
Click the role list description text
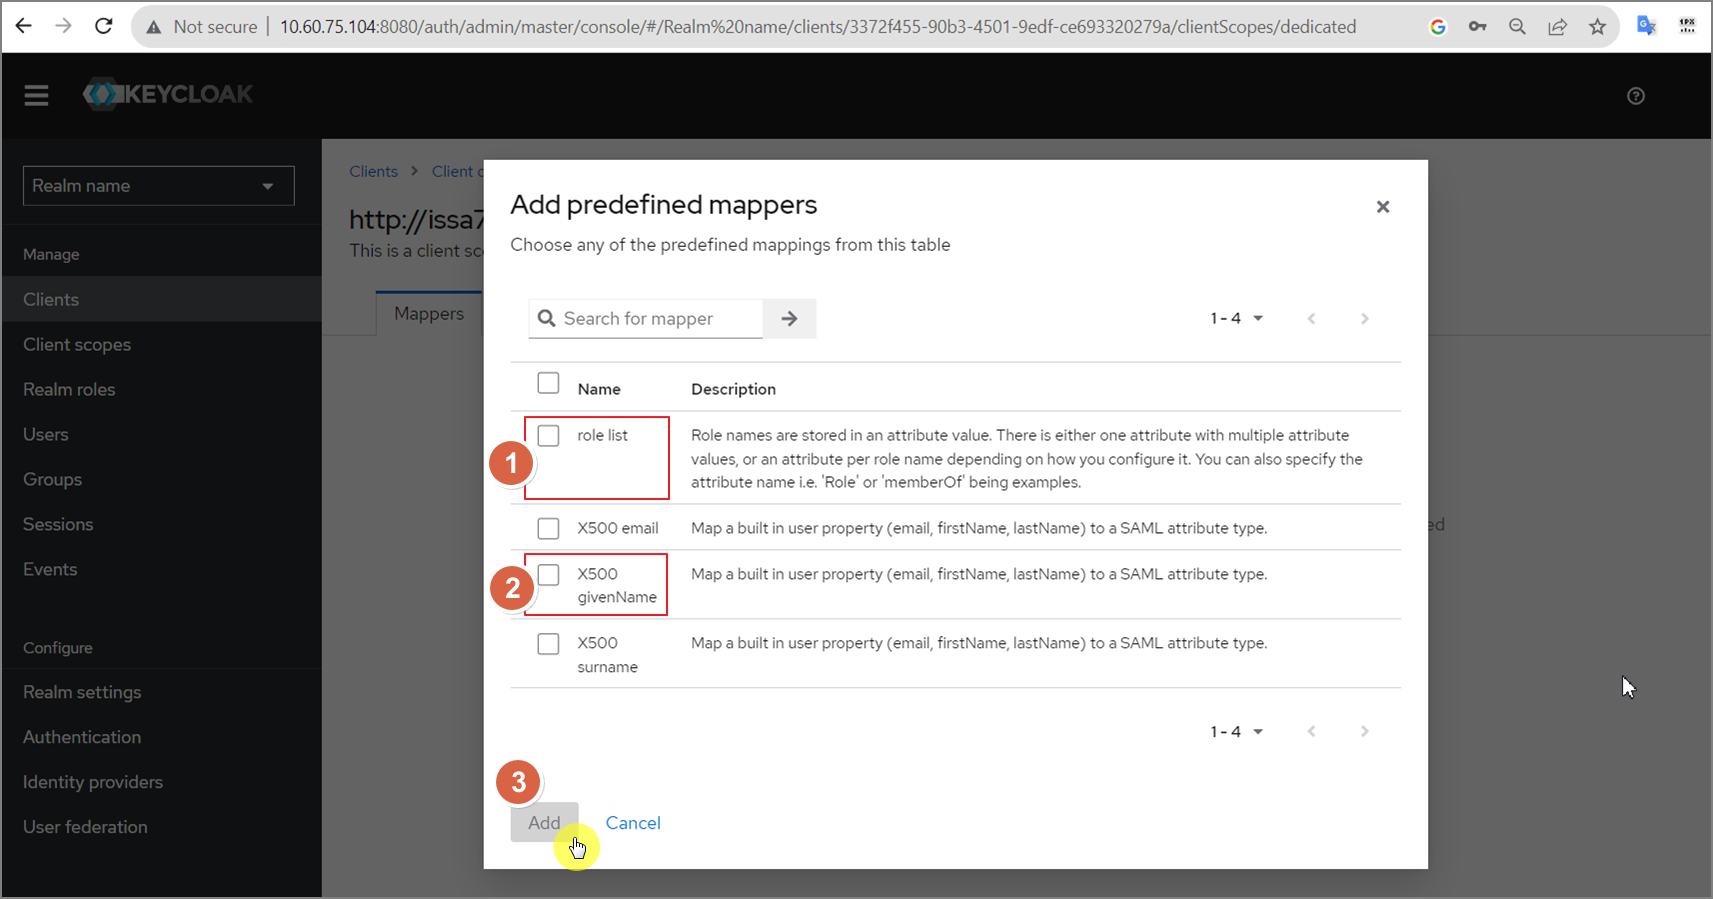tap(1027, 459)
